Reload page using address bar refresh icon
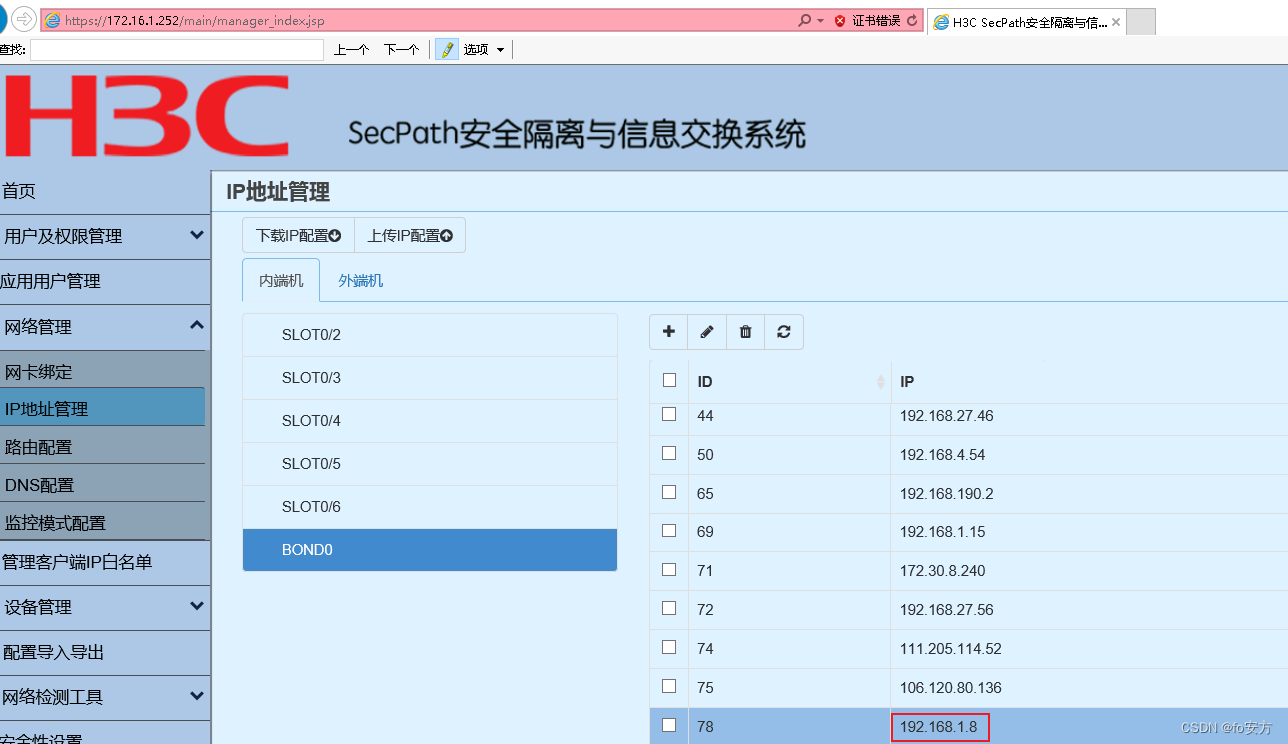The image size is (1288, 744). tap(912, 20)
